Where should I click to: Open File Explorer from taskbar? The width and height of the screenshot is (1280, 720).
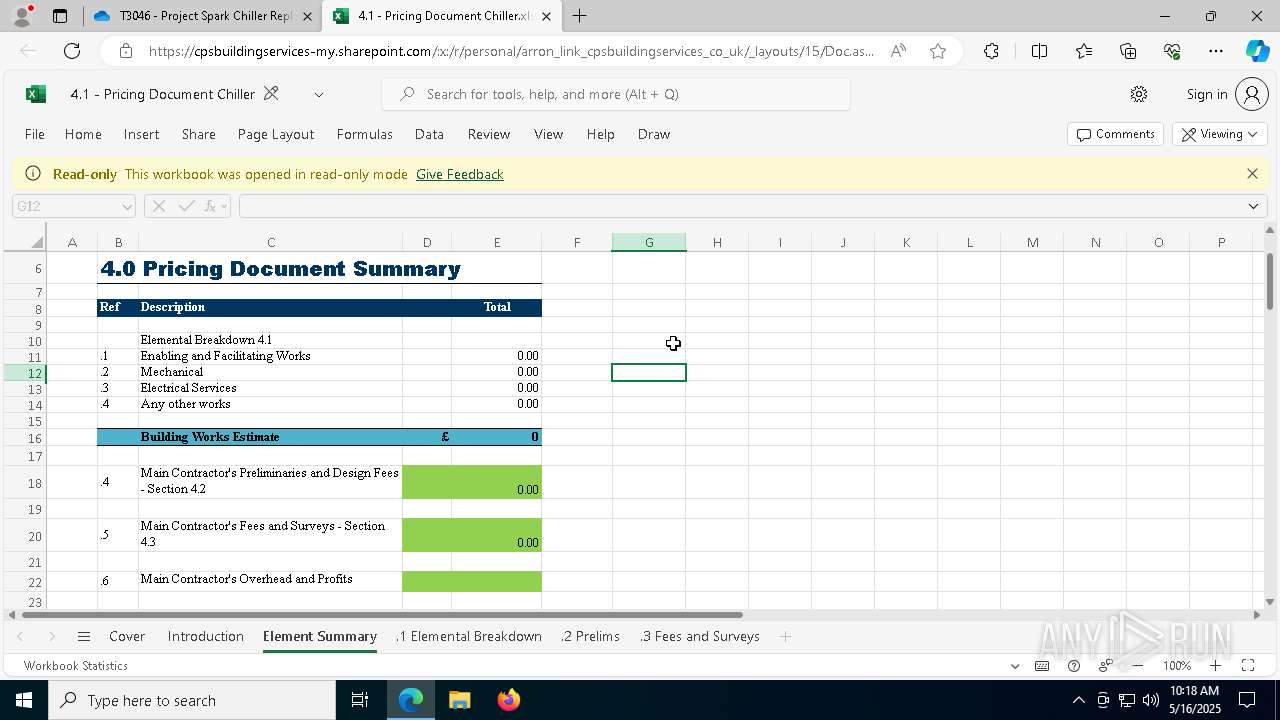459,700
